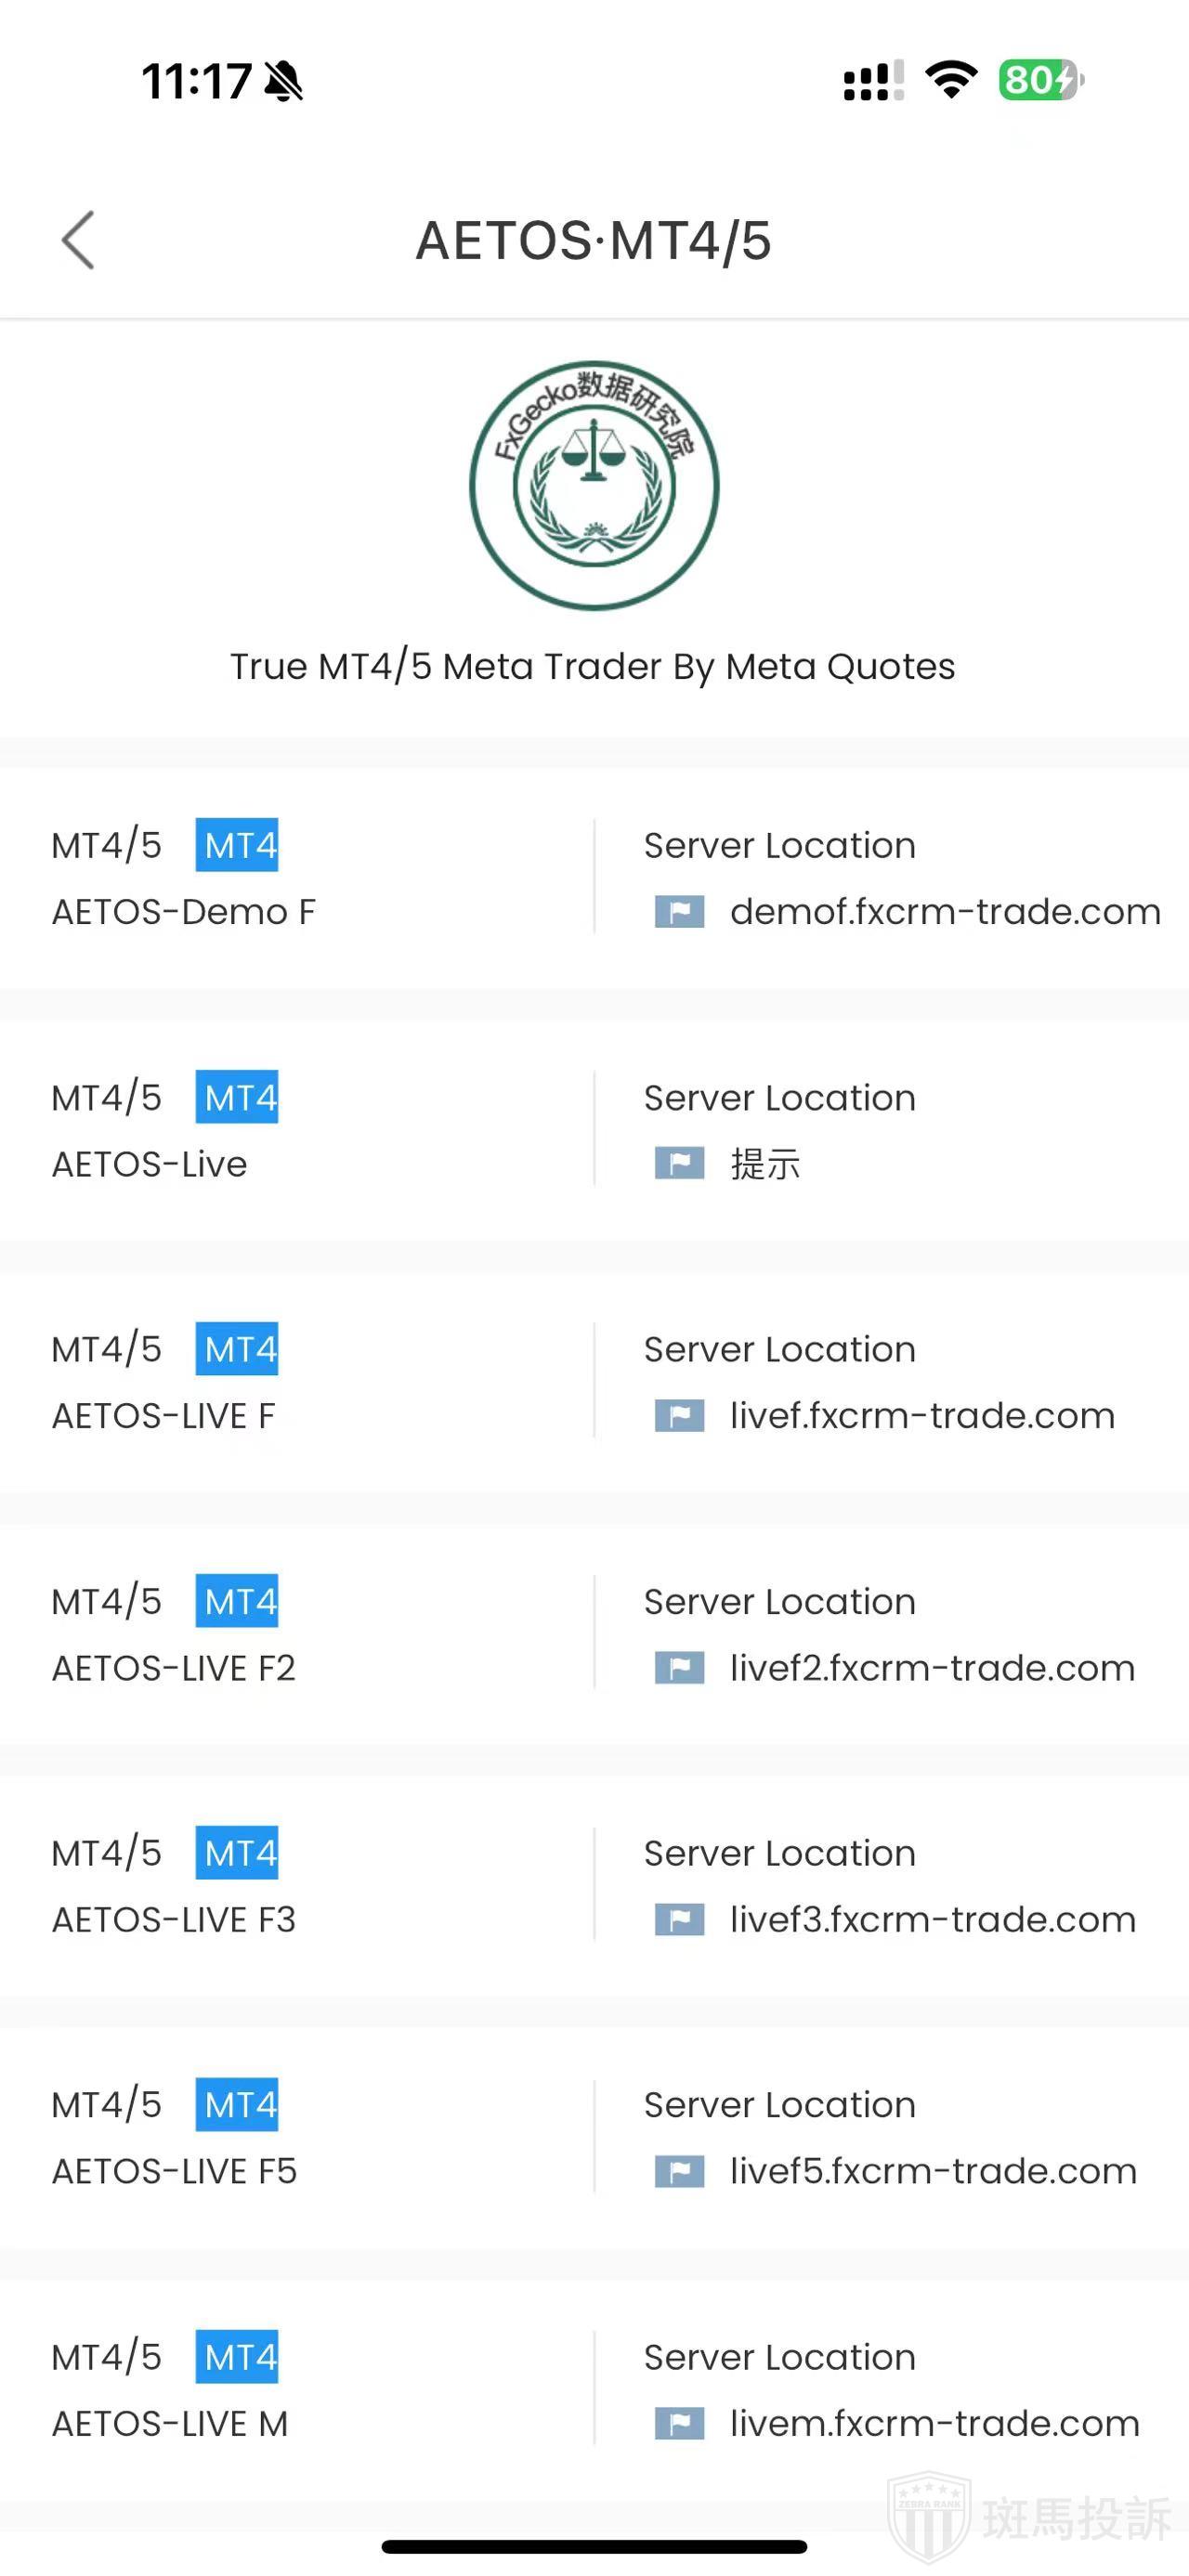Open the livem.fxcrm-trade.com server link
This screenshot has width=1189, height=2576.
[x=934, y=2424]
